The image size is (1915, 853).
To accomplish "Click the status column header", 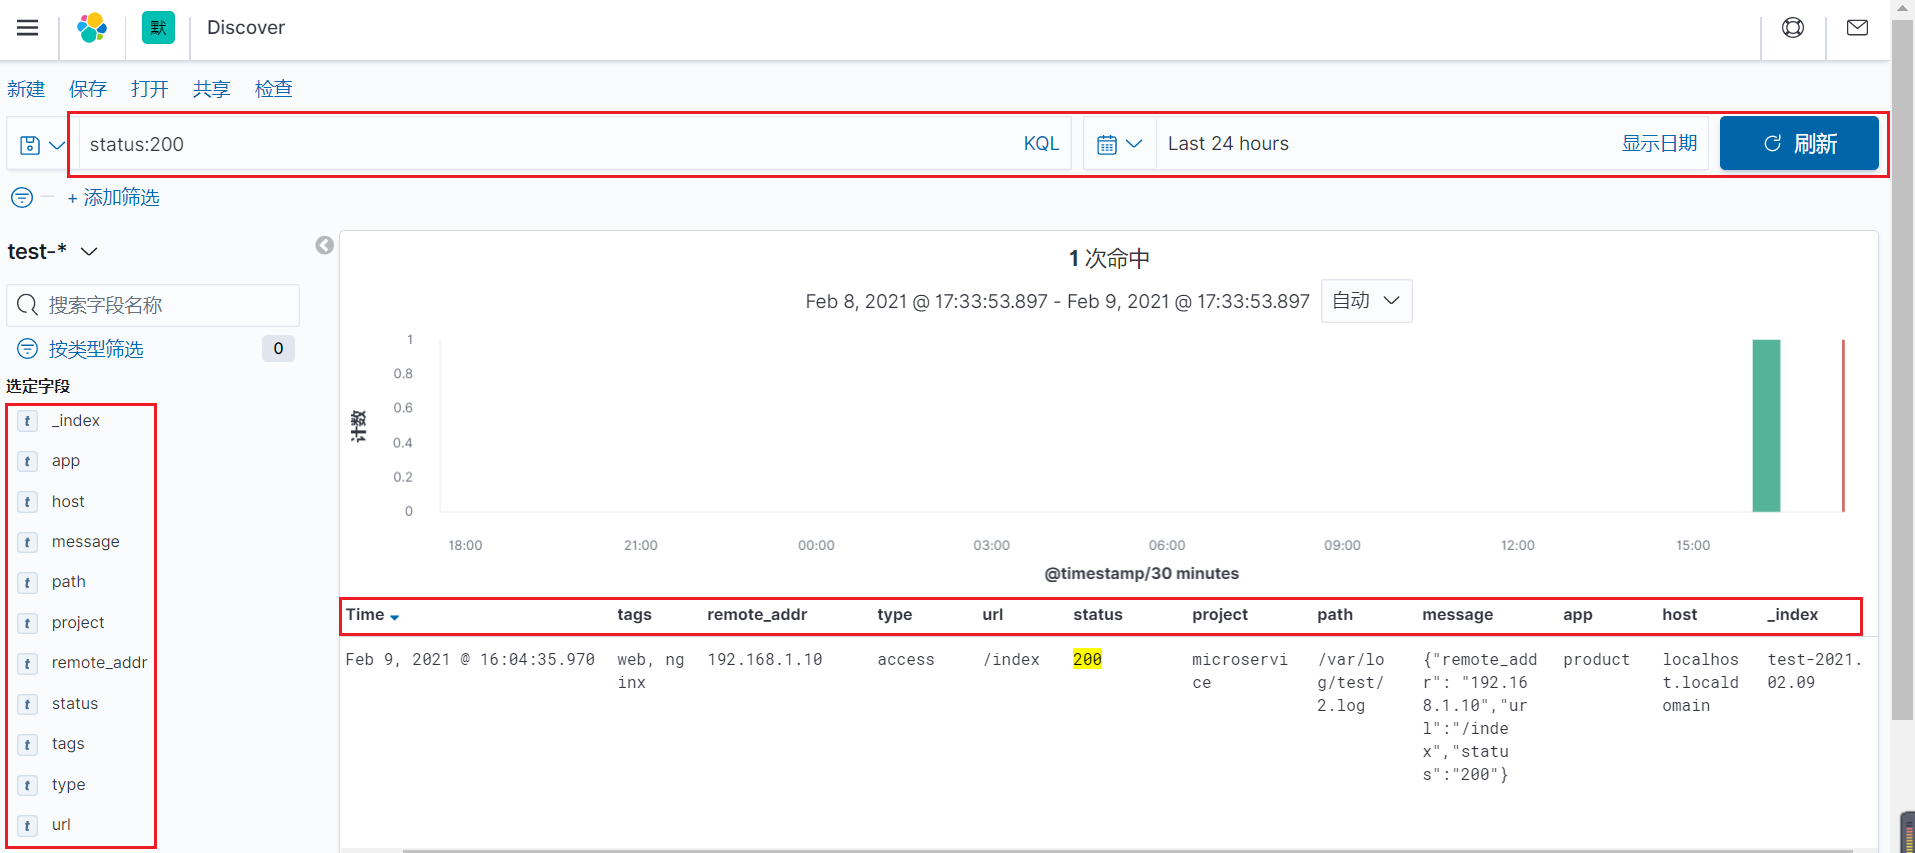I will (1098, 615).
